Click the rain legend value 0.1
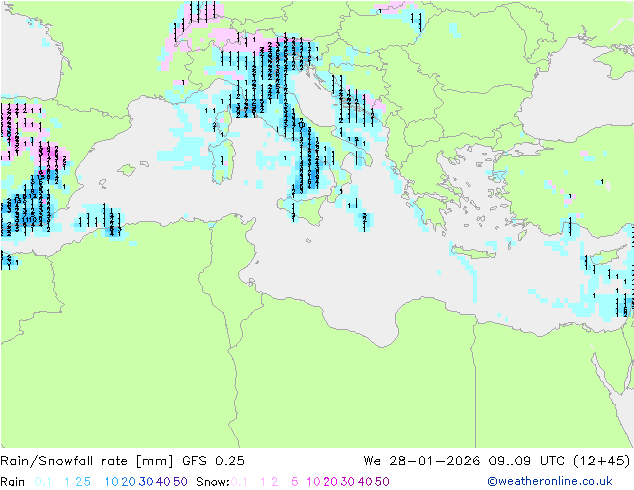The height and width of the screenshot is (490, 634). [x=43, y=482]
